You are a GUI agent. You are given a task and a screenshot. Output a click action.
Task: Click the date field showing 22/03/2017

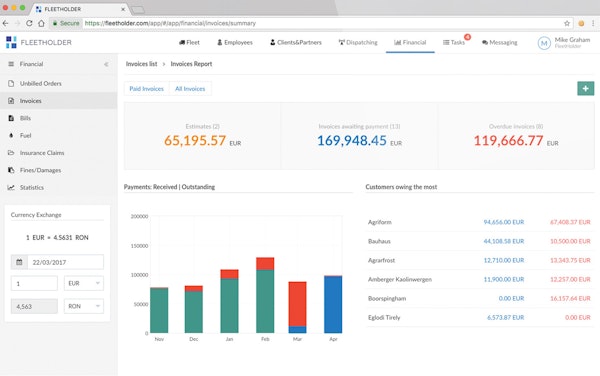tap(65, 262)
